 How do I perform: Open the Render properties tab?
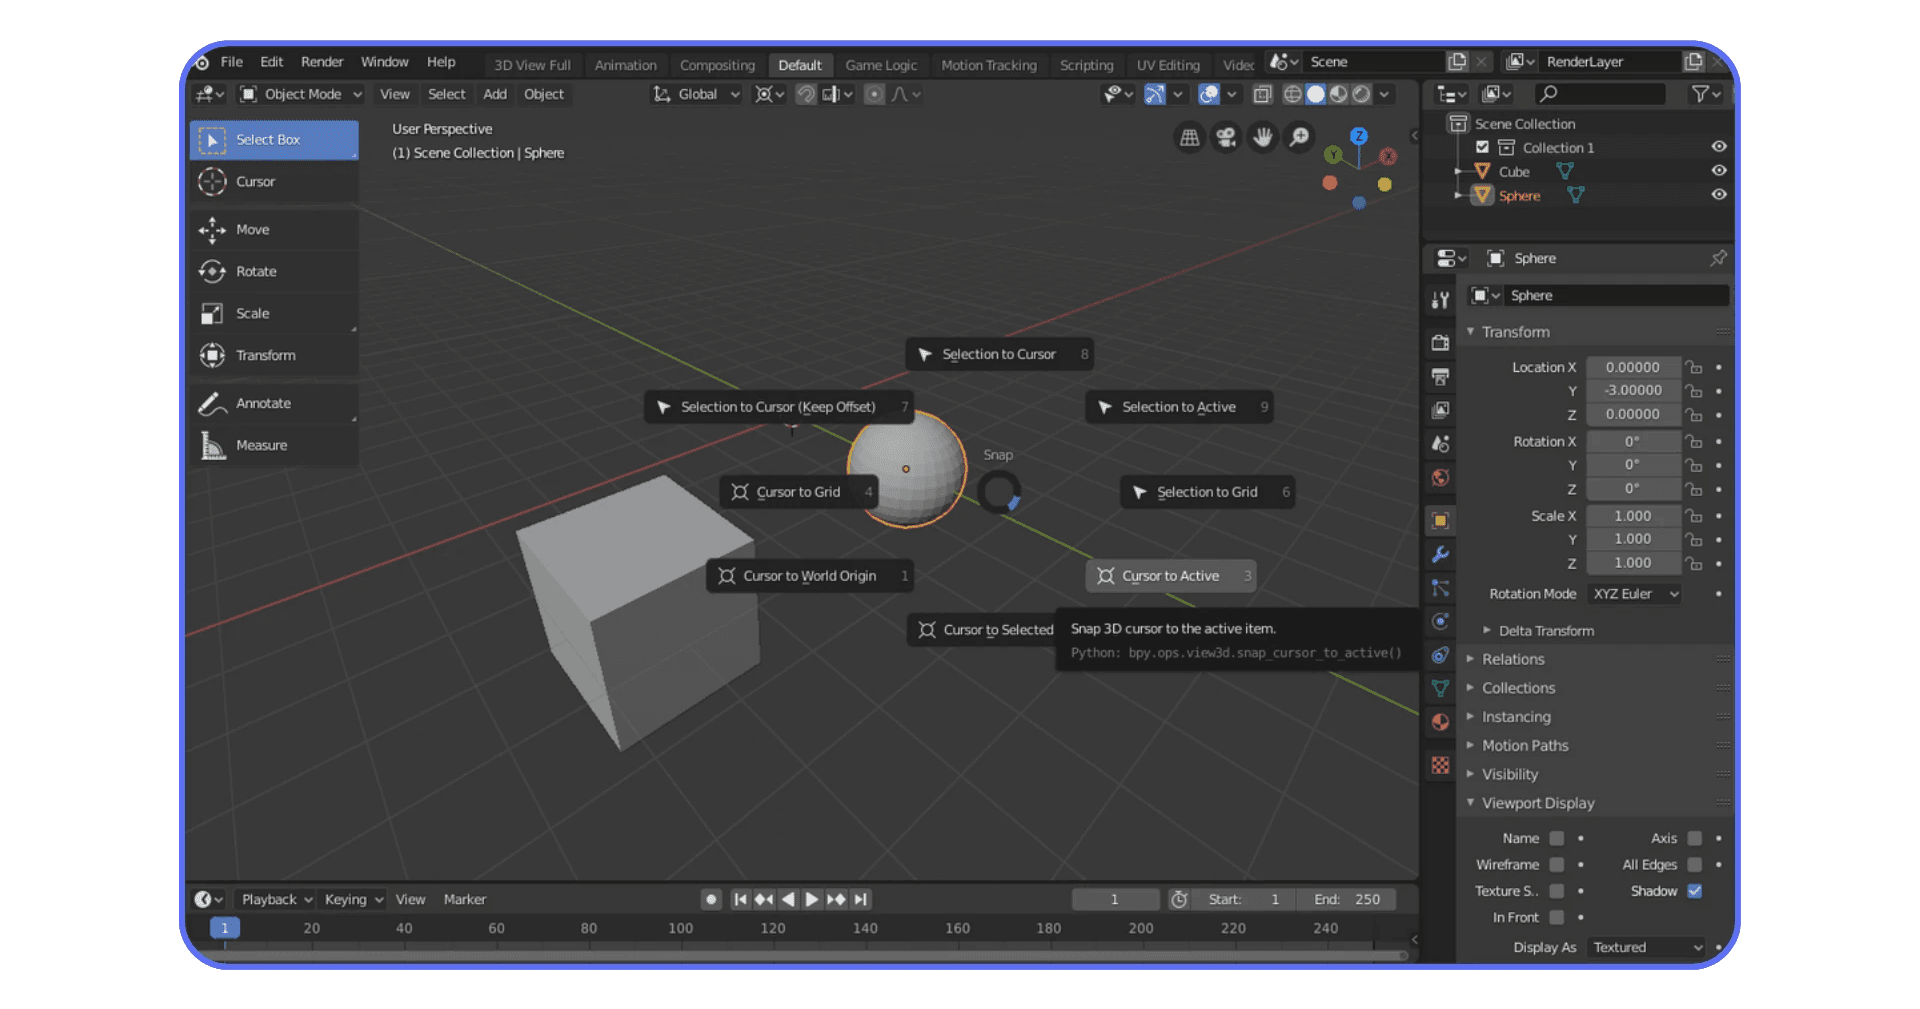(x=1440, y=343)
